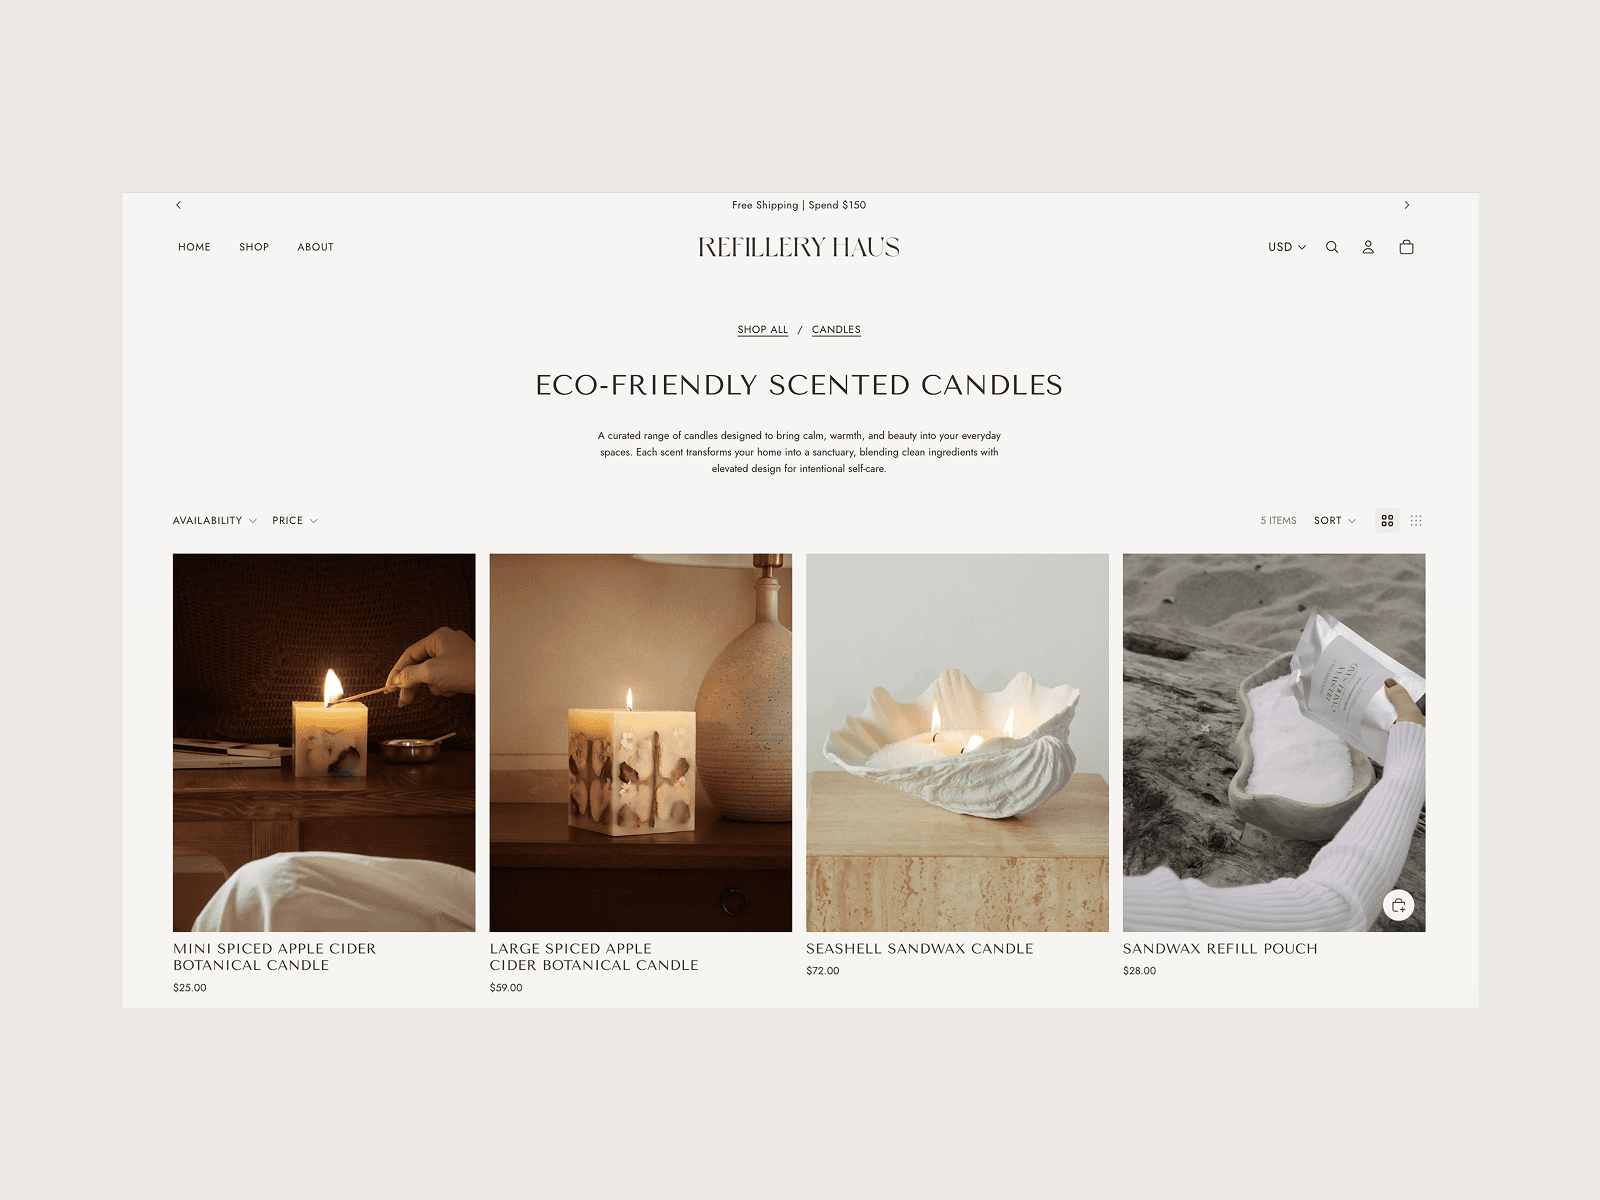
Task: Open the Shop menu item
Action: pos(254,247)
